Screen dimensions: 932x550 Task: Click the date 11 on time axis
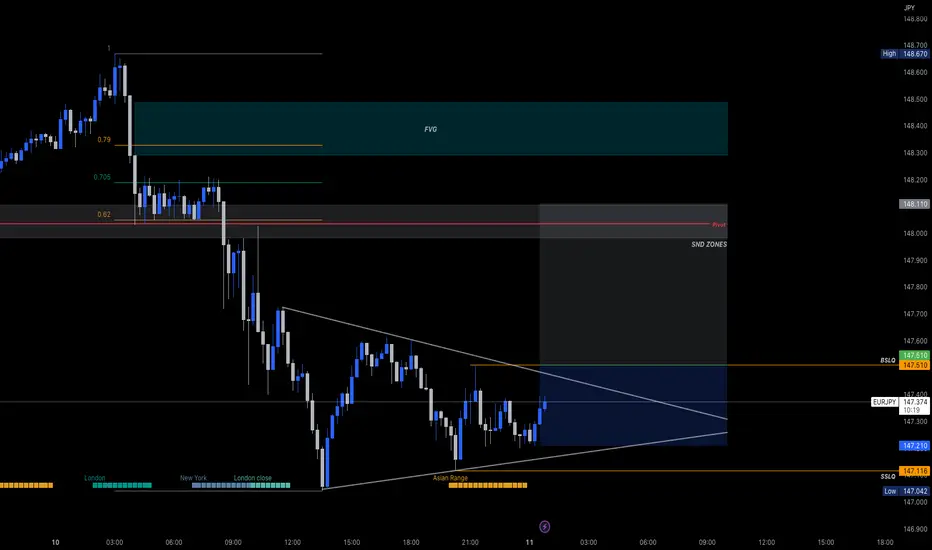click(x=529, y=542)
